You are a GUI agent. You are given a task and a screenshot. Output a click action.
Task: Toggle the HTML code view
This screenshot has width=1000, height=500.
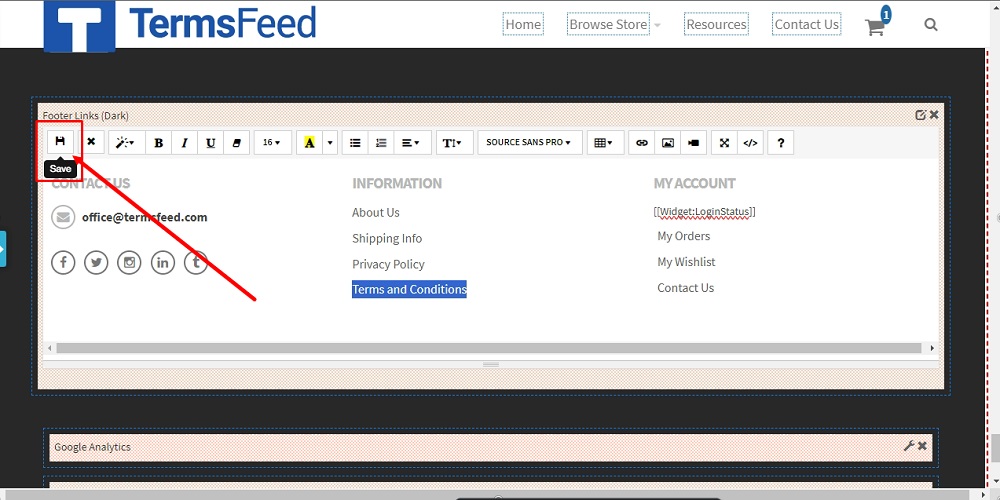click(750, 142)
